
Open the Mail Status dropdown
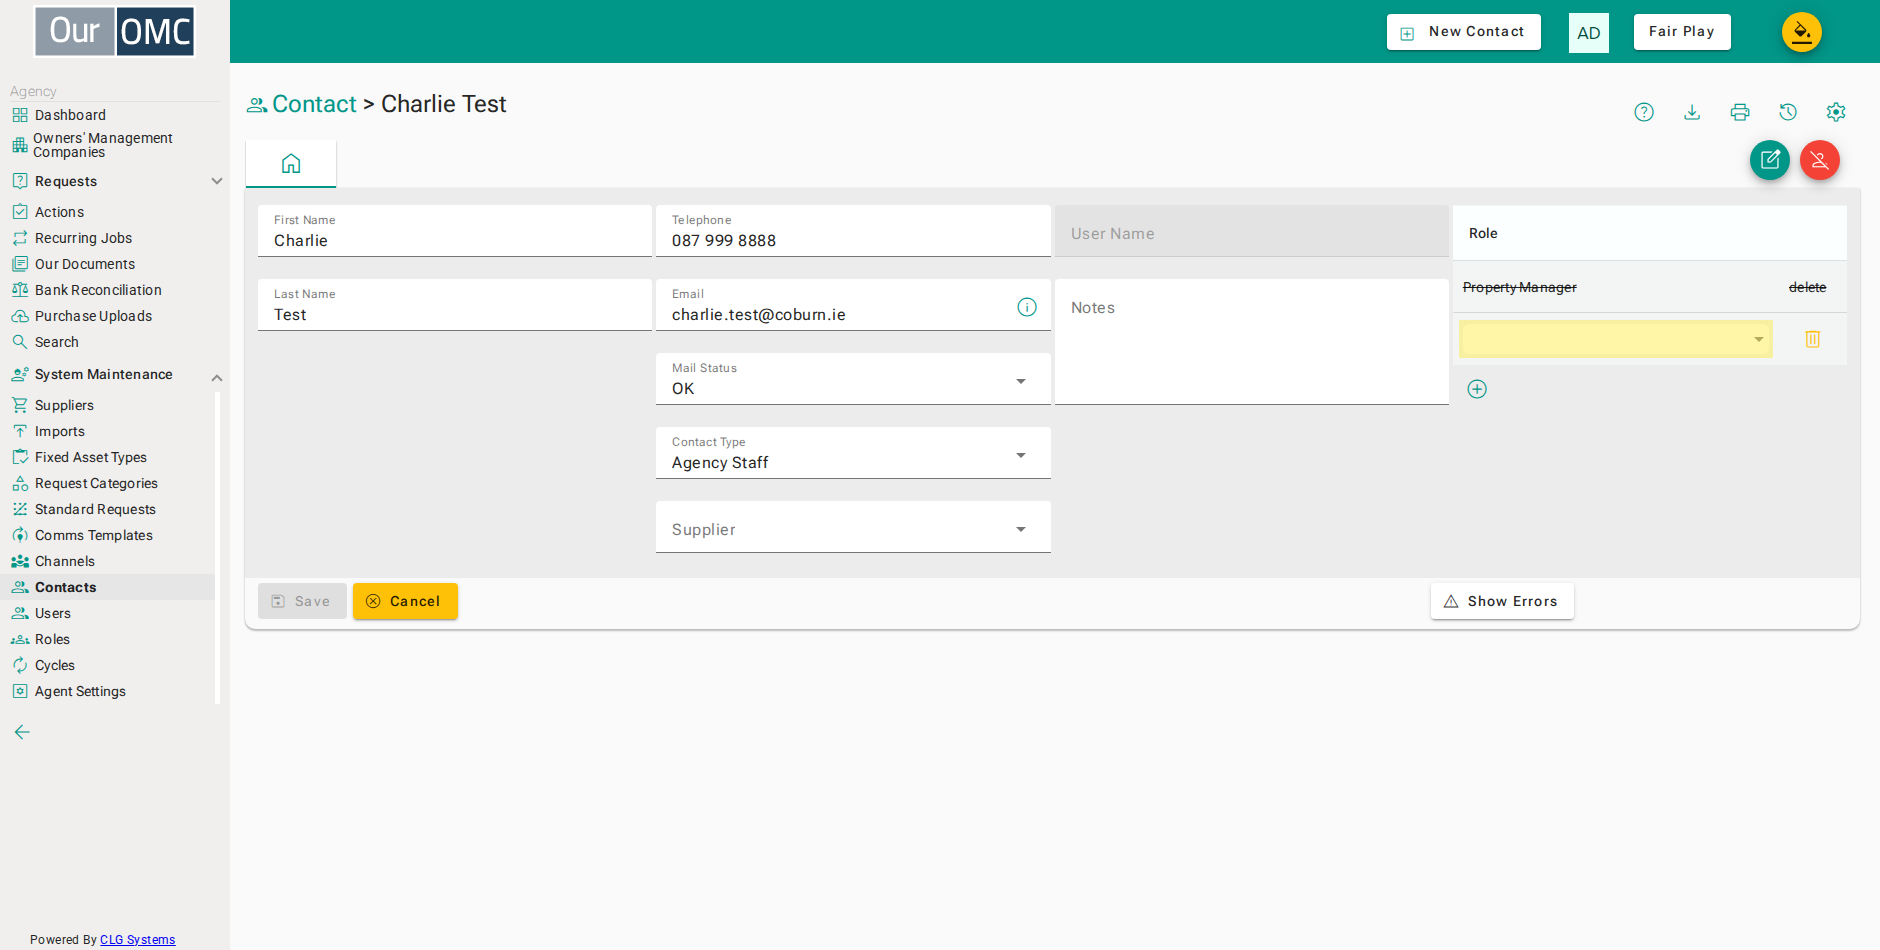coord(853,379)
